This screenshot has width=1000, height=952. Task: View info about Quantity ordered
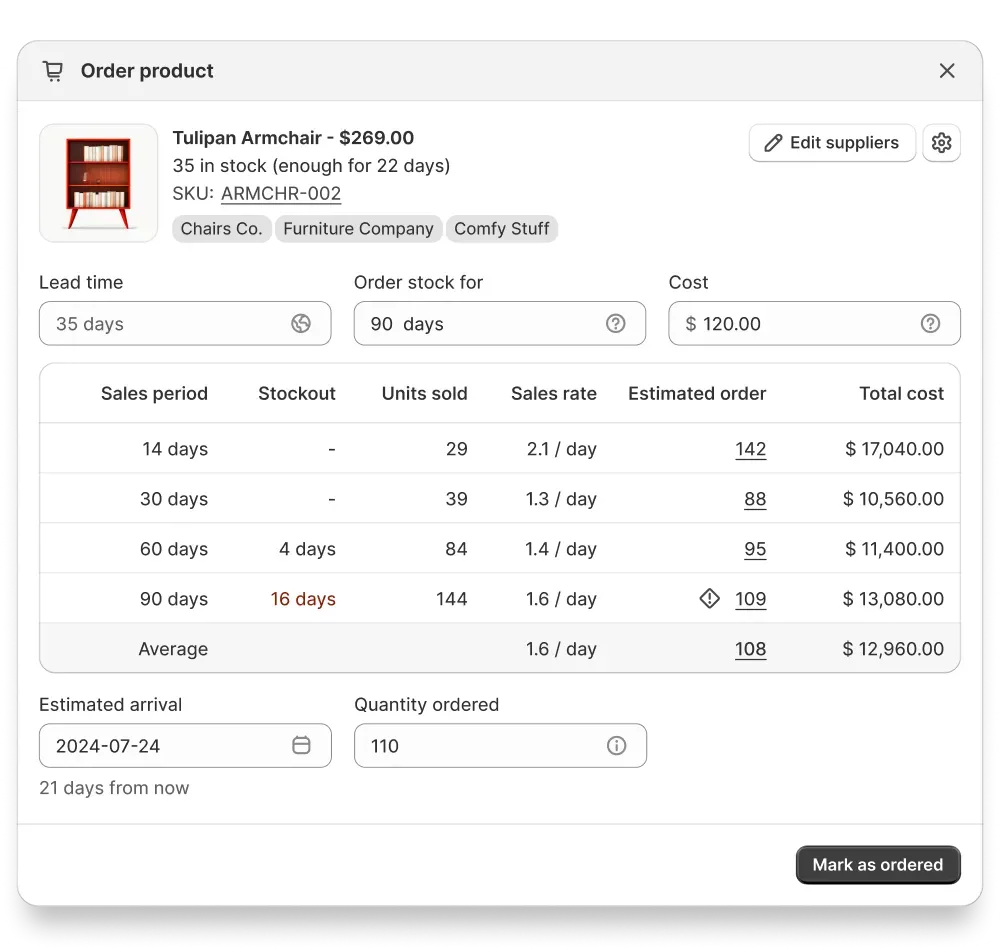616,745
